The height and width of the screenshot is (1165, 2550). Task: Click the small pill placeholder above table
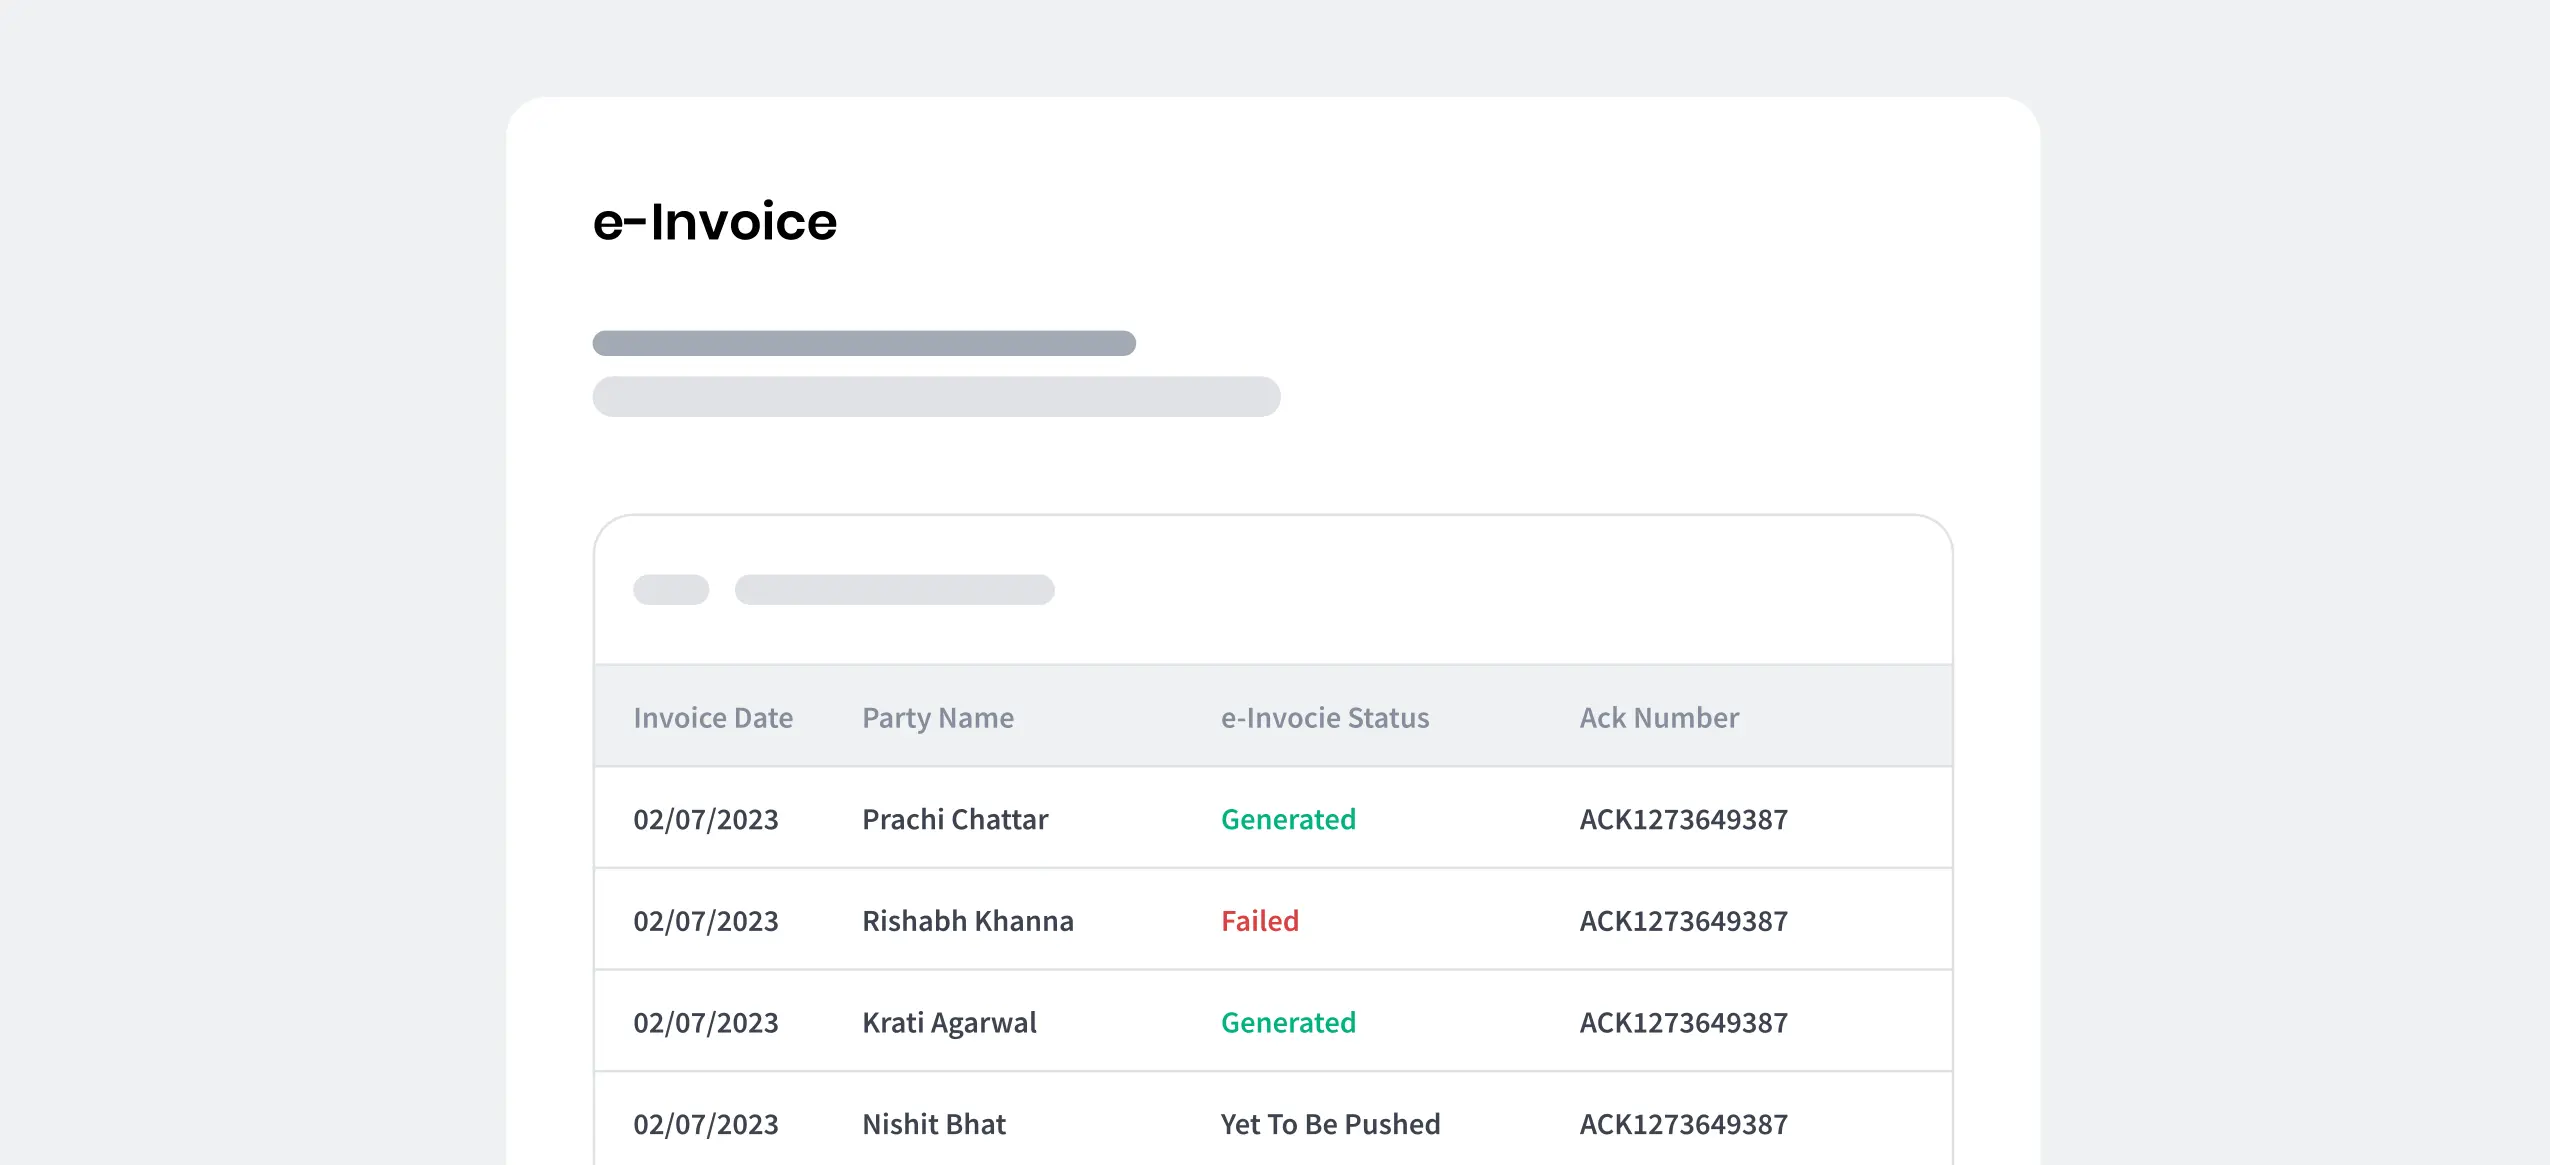click(x=670, y=590)
